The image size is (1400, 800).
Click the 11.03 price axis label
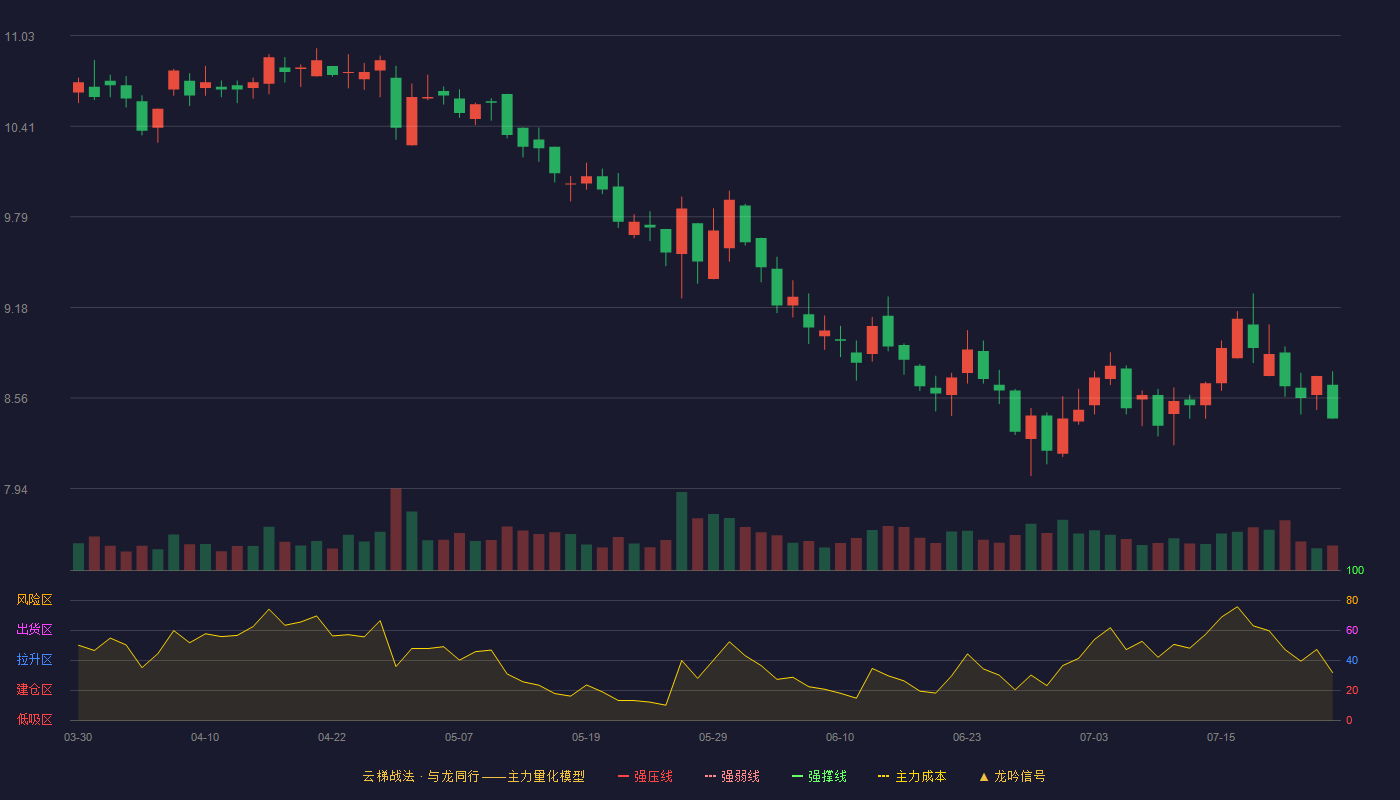pyautogui.click(x=19, y=37)
